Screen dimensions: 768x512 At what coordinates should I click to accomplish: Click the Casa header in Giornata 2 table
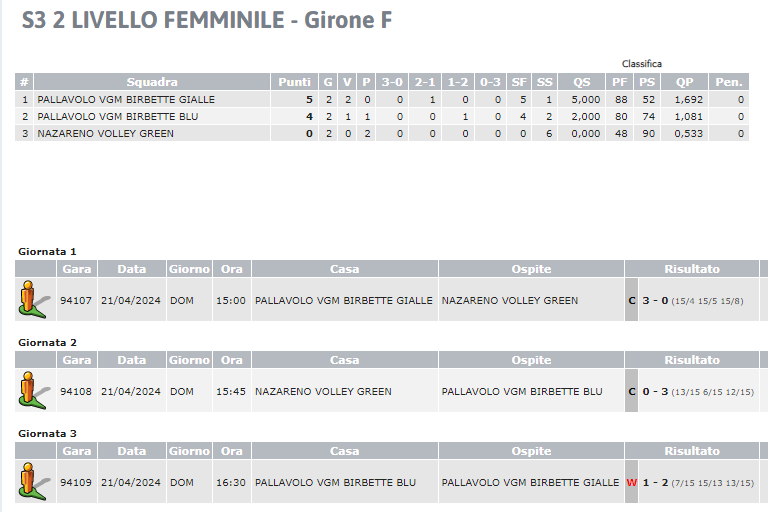pyautogui.click(x=344, y=360)
